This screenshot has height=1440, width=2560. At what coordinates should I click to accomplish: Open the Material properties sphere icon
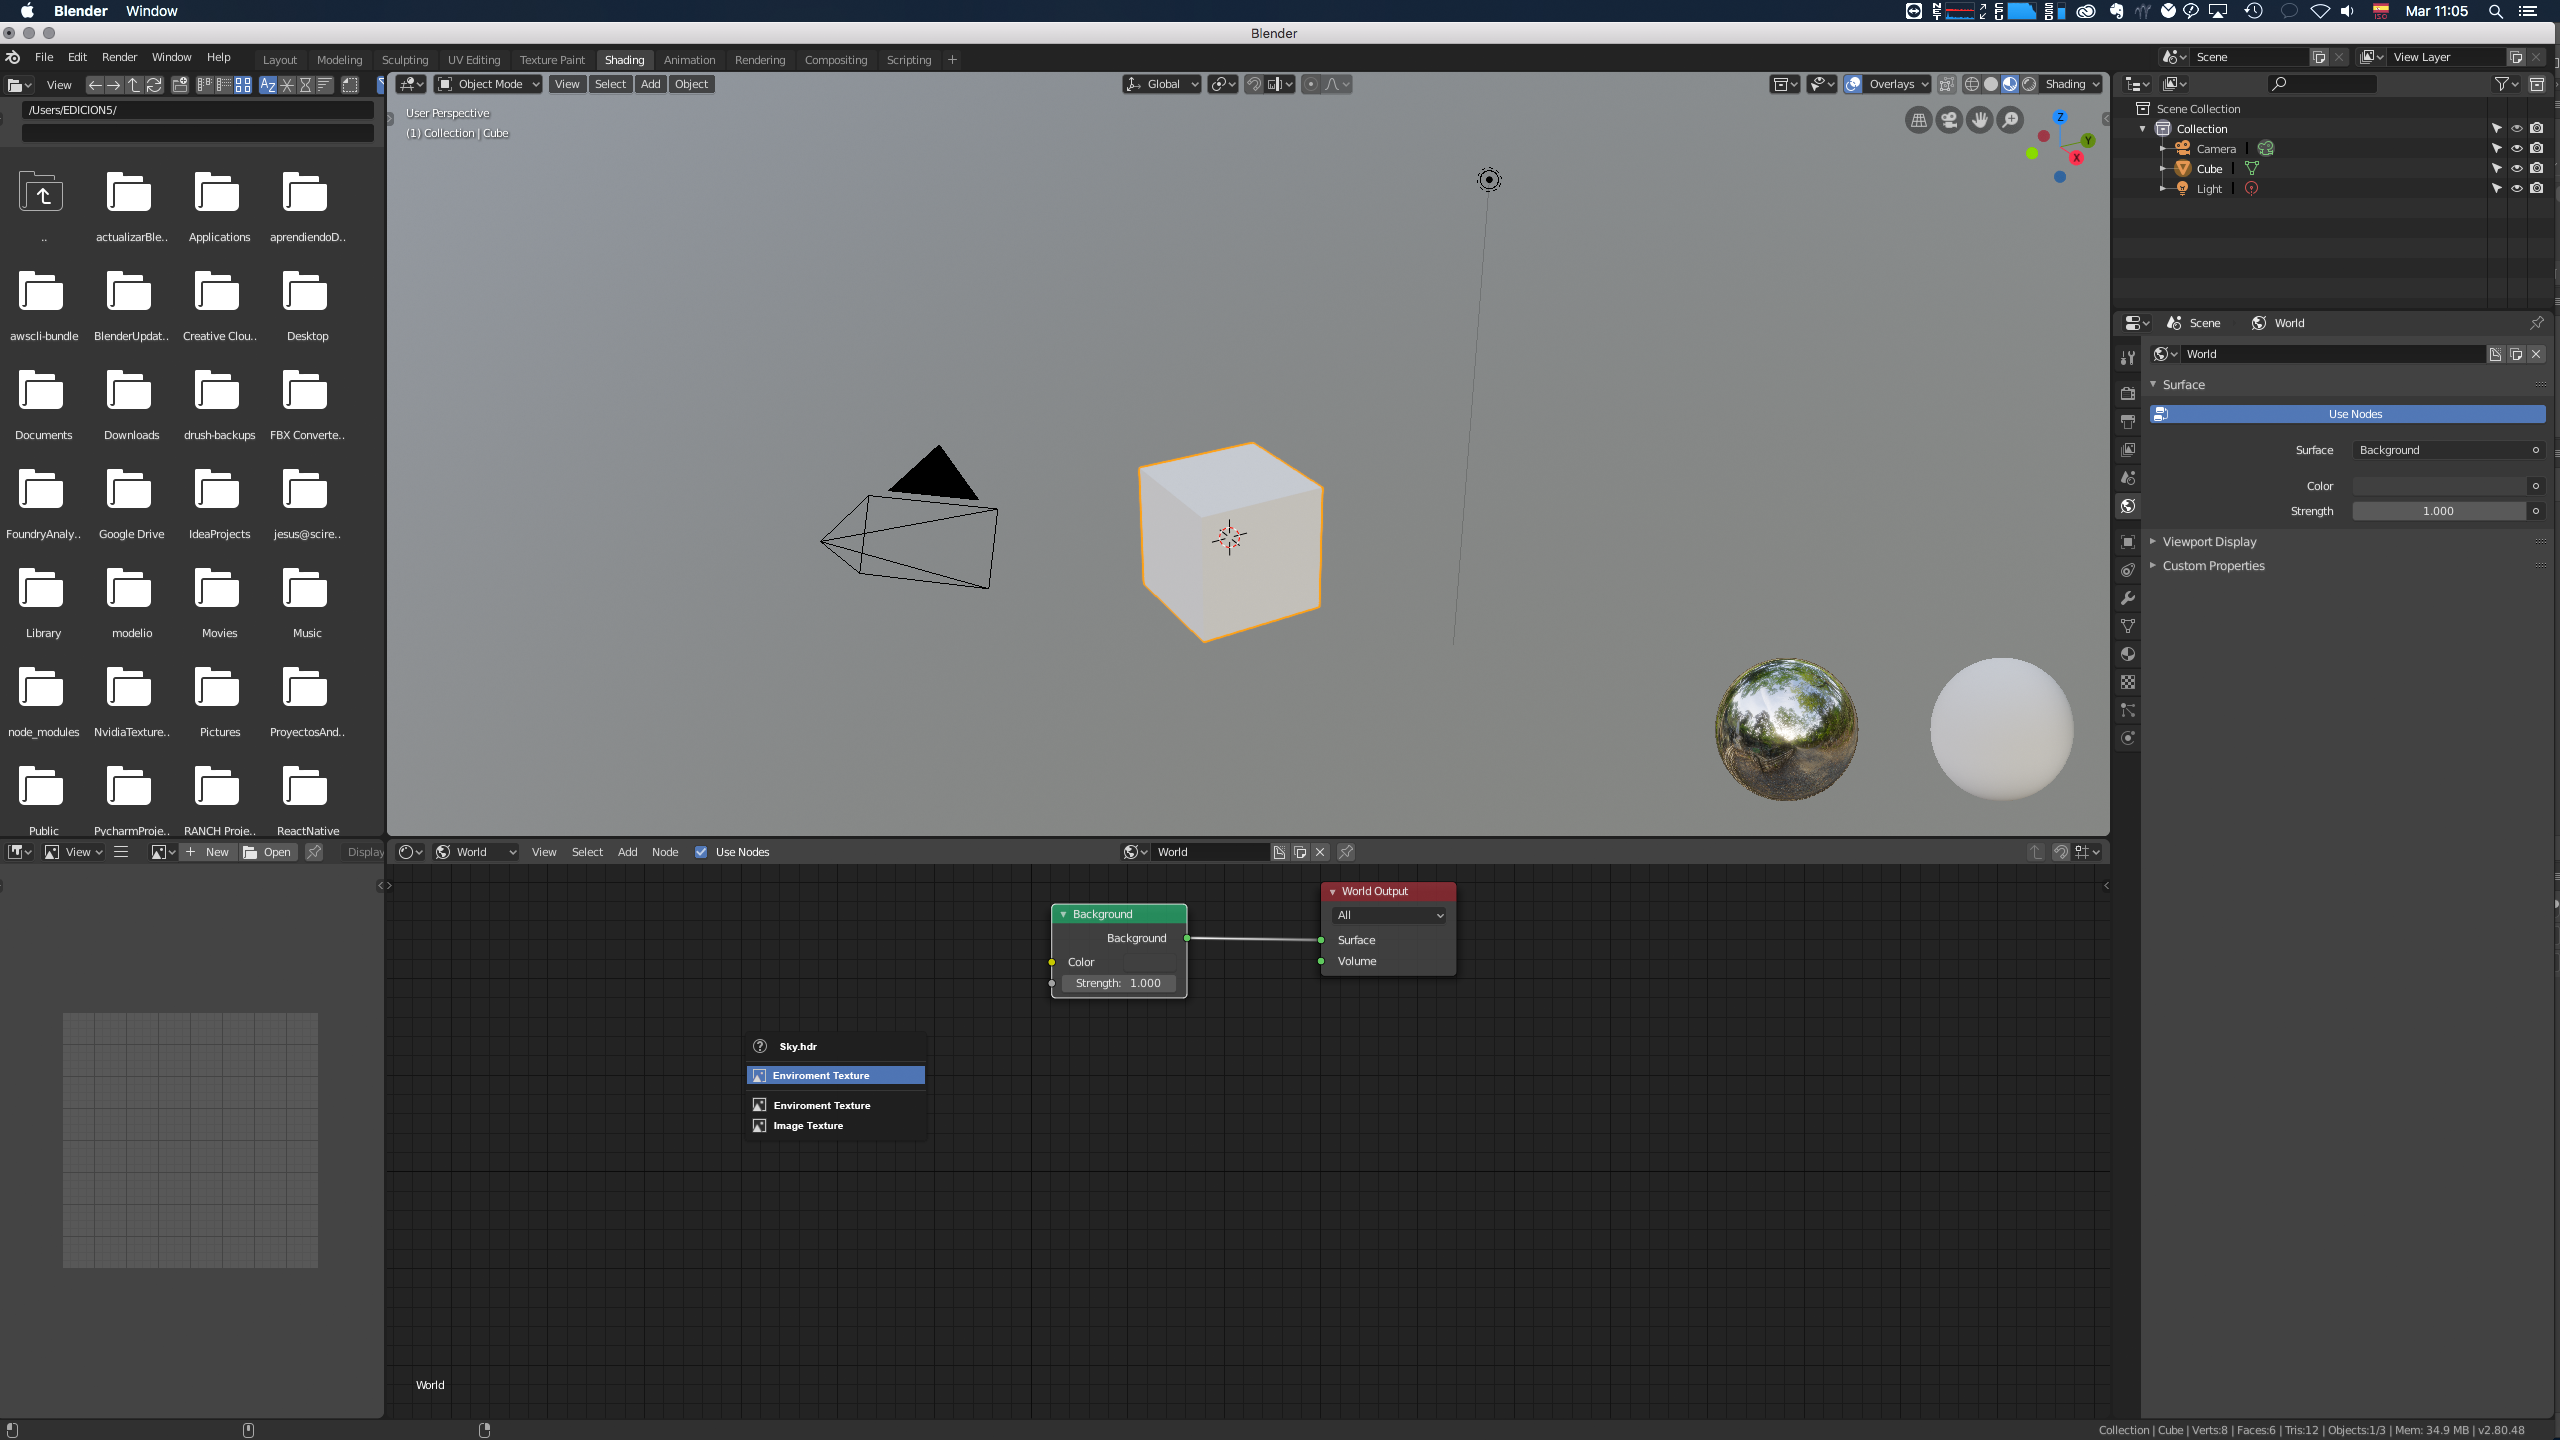click(x=2128, y=654)
